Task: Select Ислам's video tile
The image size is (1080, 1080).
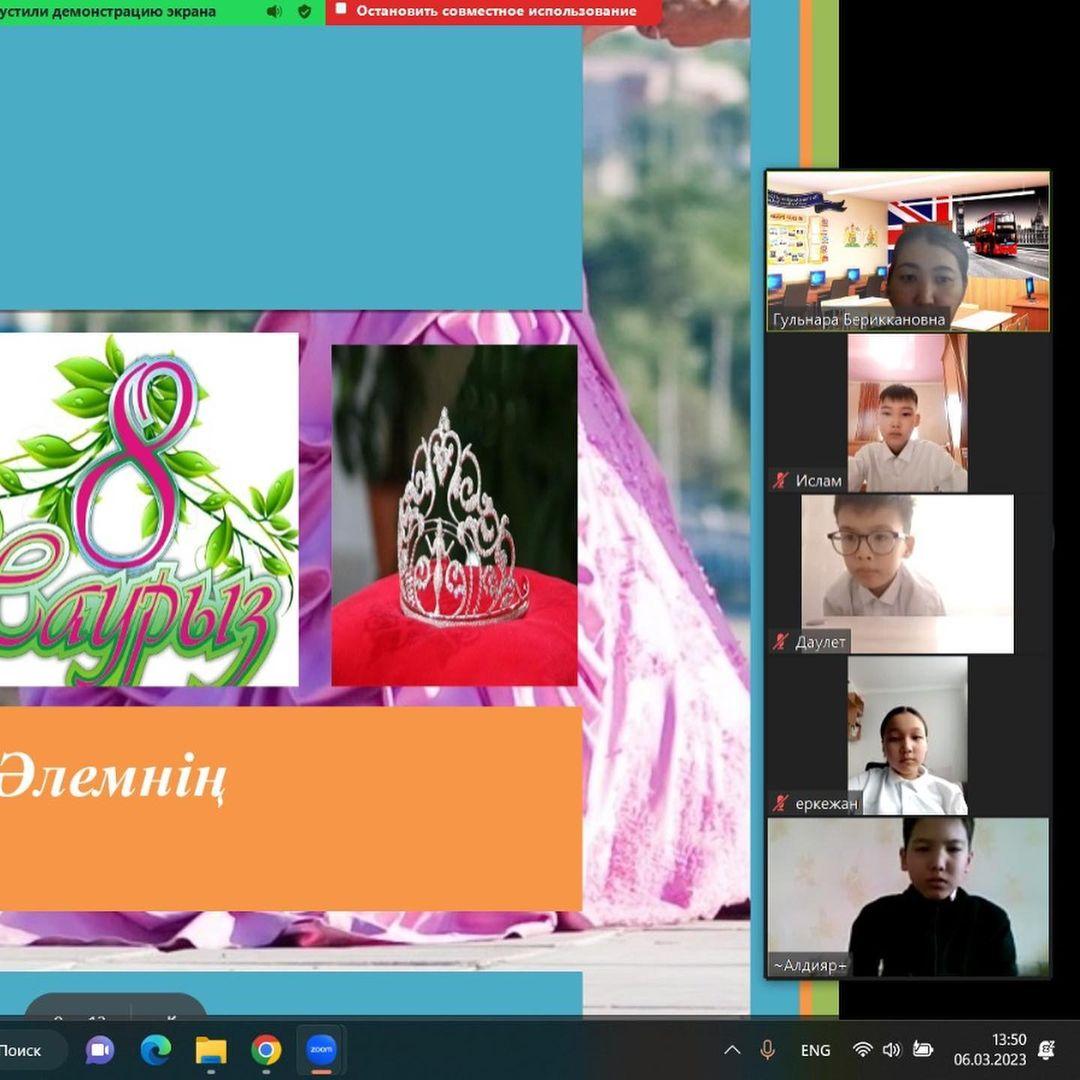Action: [x=908, y=413]
